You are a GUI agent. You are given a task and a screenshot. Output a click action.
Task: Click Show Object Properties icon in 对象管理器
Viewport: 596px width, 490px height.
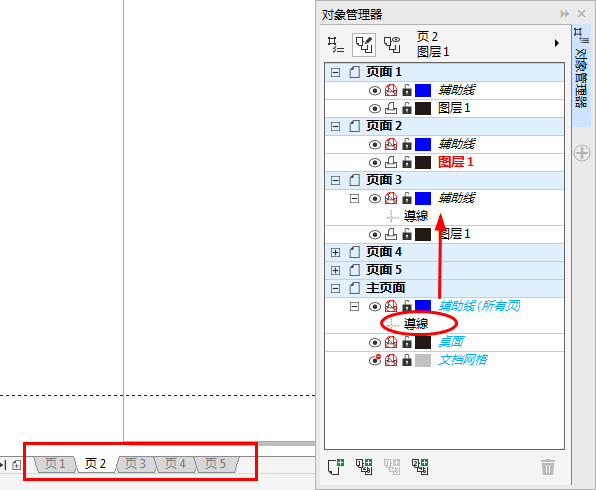point(336,44)
